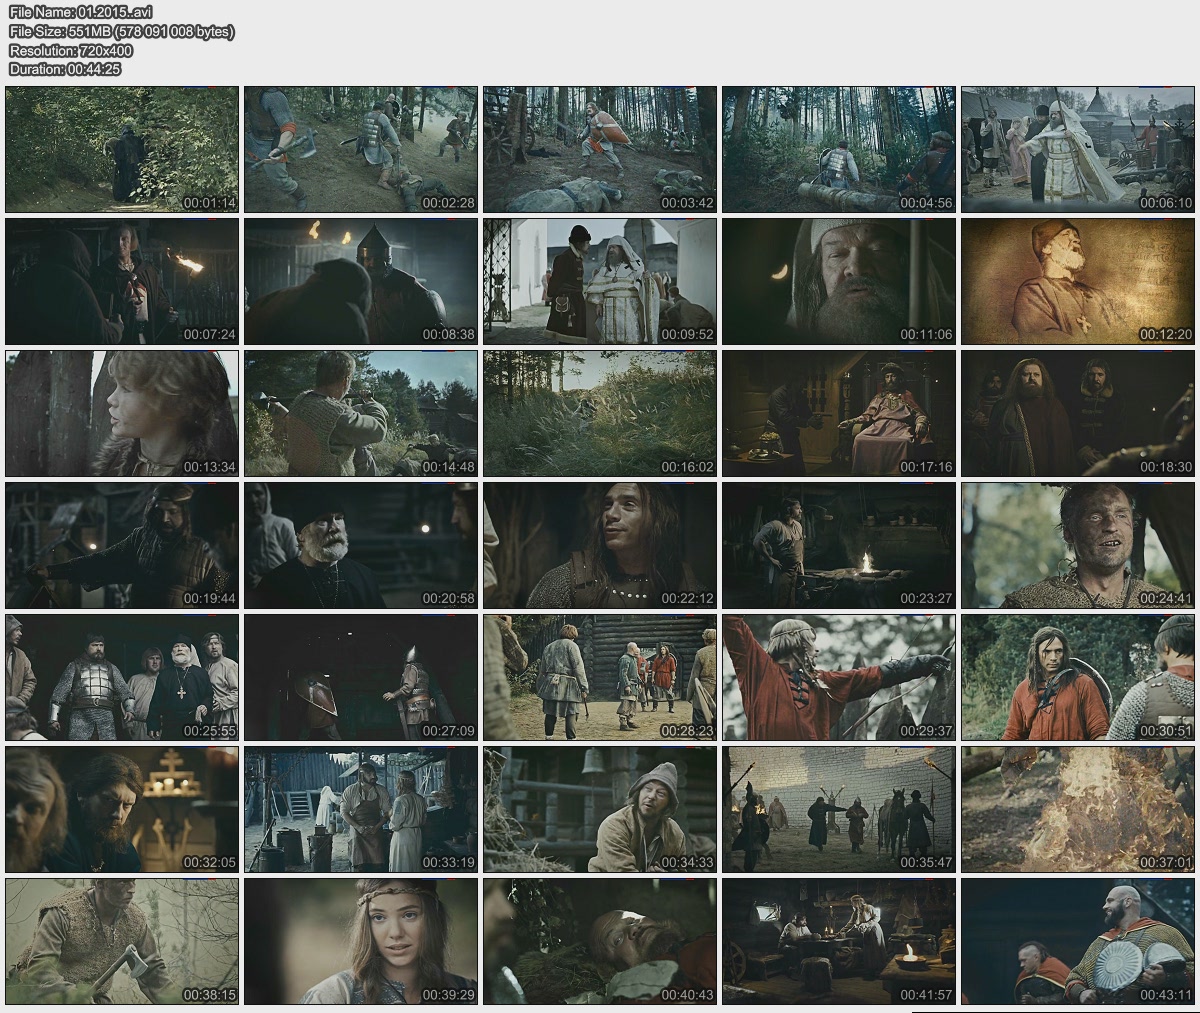Image resolution: width=1200 pixels, height=1013 pixels.
Task: Select the 00:13:34 thumbnail of the child
Action: click(x=122, y=413)
